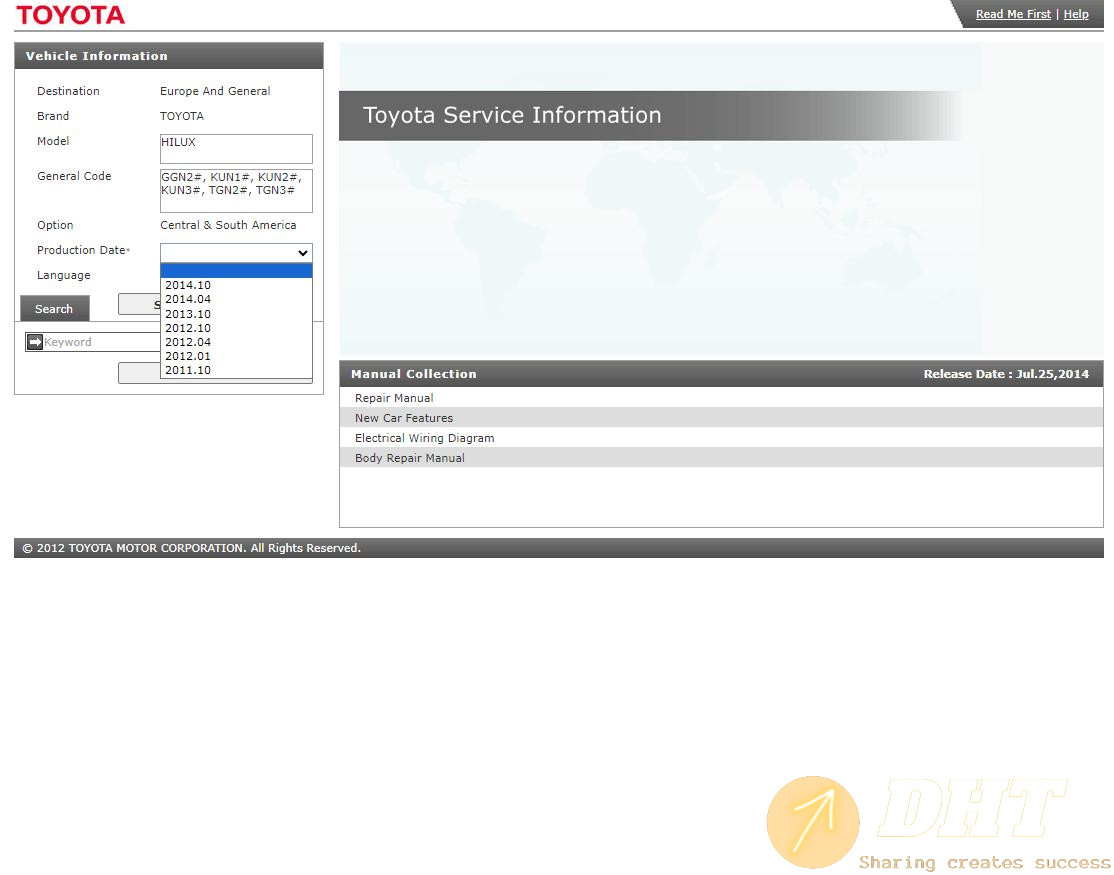The image size is (1114, 875).
Task: Click the General Code label
Action: (75, 176)
